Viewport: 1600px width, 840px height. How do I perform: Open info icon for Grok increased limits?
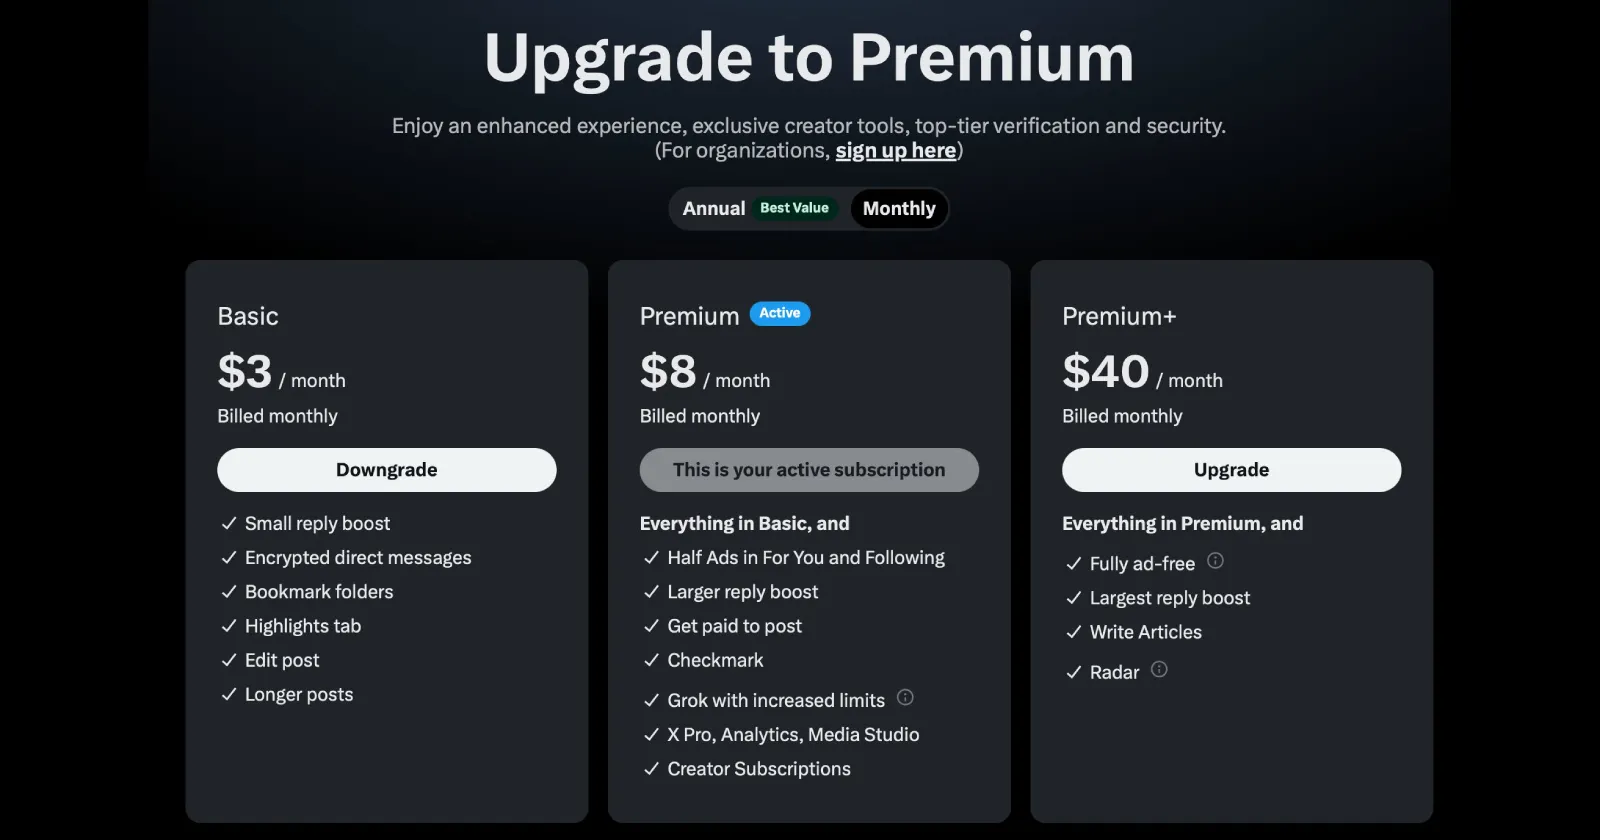pos(905,698)
